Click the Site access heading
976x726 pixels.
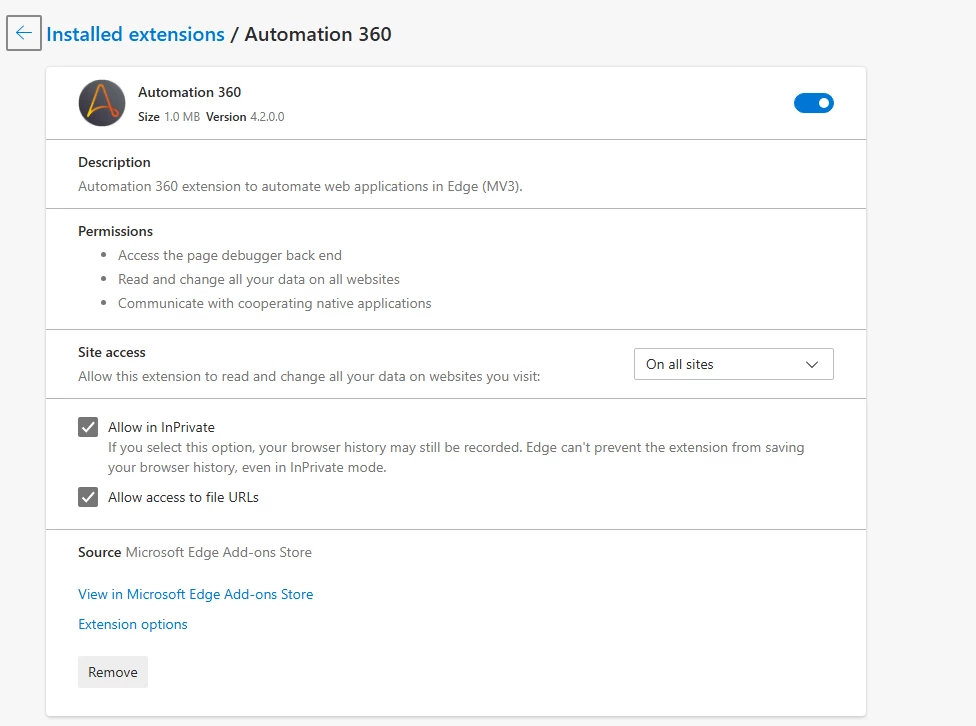click(x=111, y=352)
